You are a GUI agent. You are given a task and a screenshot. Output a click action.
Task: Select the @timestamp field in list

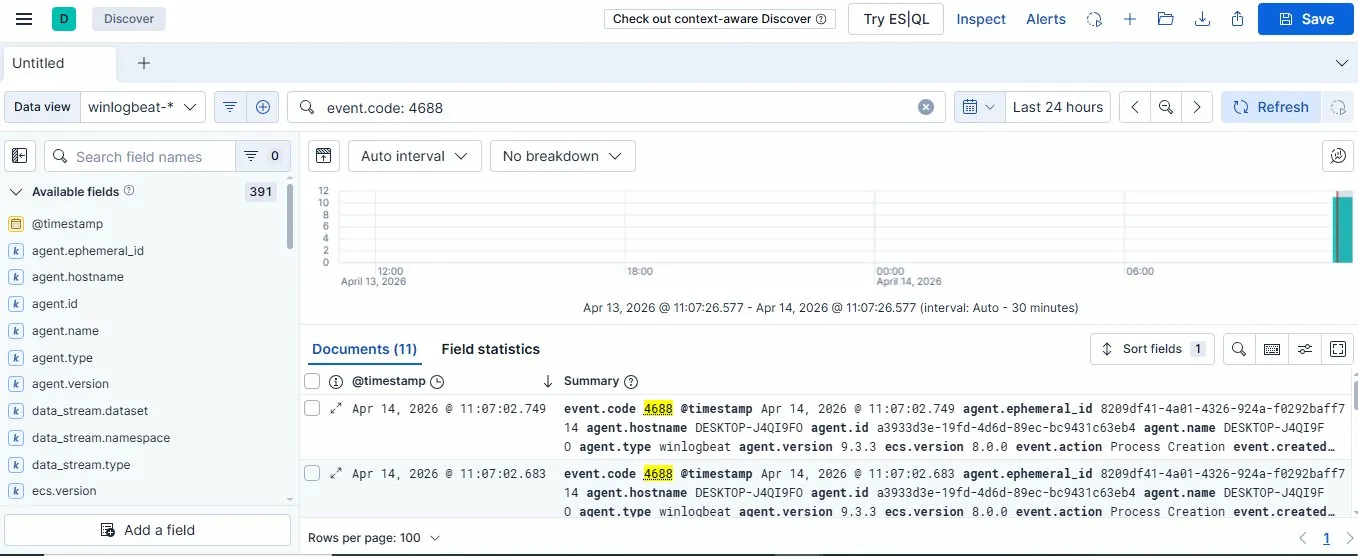[x=67, y=224]
